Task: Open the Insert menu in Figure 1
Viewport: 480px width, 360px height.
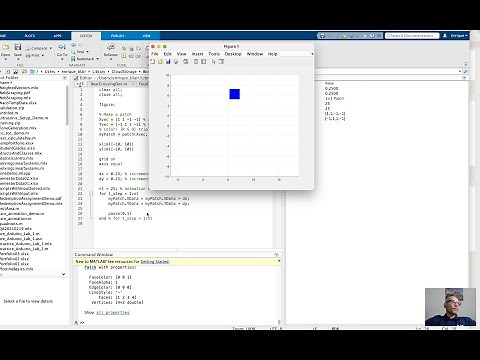Action: 197,54
